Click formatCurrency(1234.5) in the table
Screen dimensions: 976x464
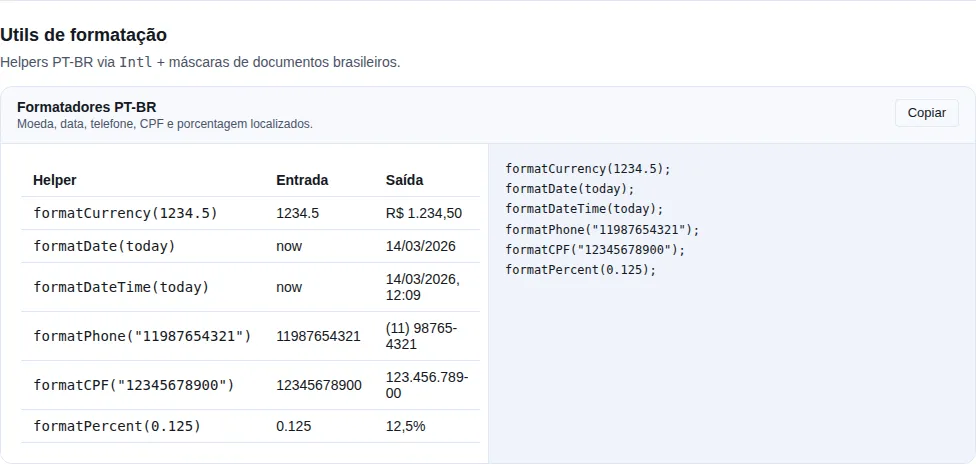click(126, 214)
